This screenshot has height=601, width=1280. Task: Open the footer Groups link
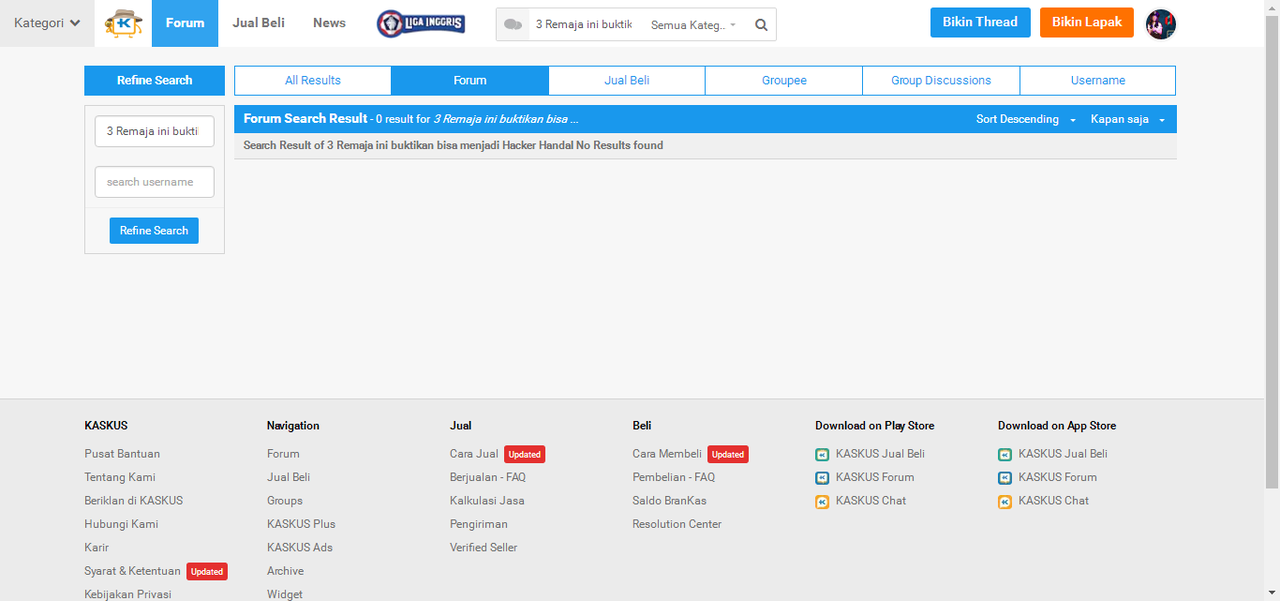pos(285,501)
